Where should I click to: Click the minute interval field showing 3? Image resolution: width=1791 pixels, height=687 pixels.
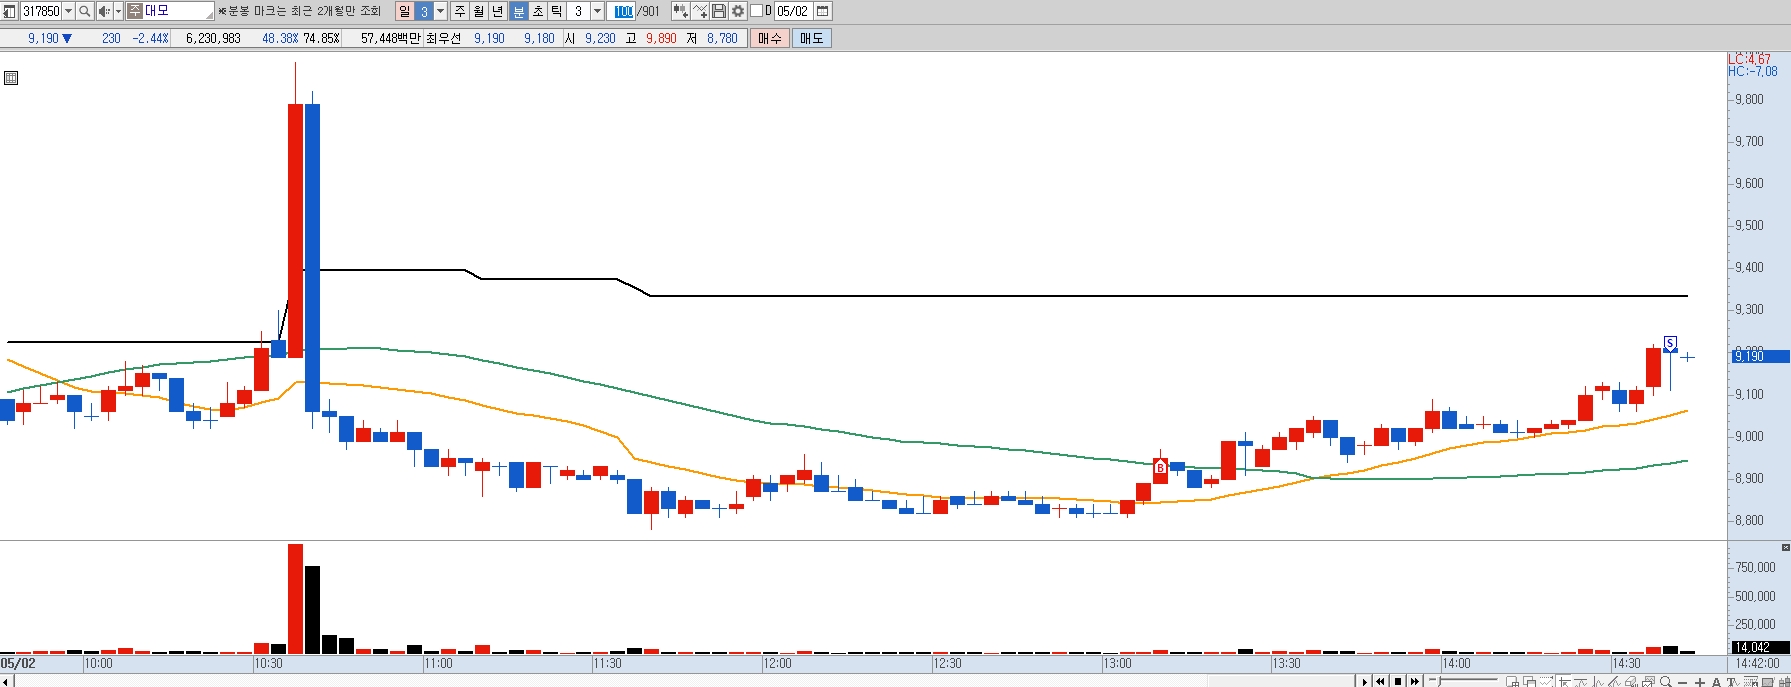pos(578,11)
